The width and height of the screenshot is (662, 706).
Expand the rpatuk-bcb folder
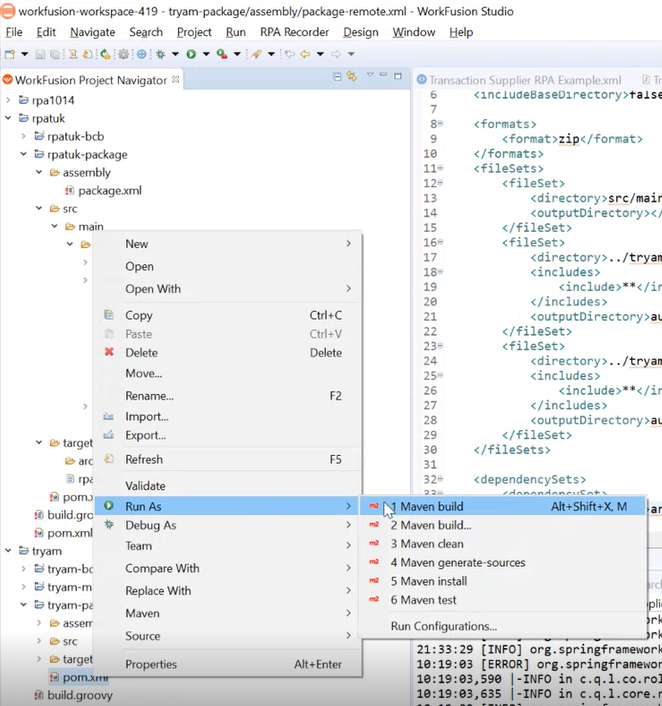click(x=23, y=136)
